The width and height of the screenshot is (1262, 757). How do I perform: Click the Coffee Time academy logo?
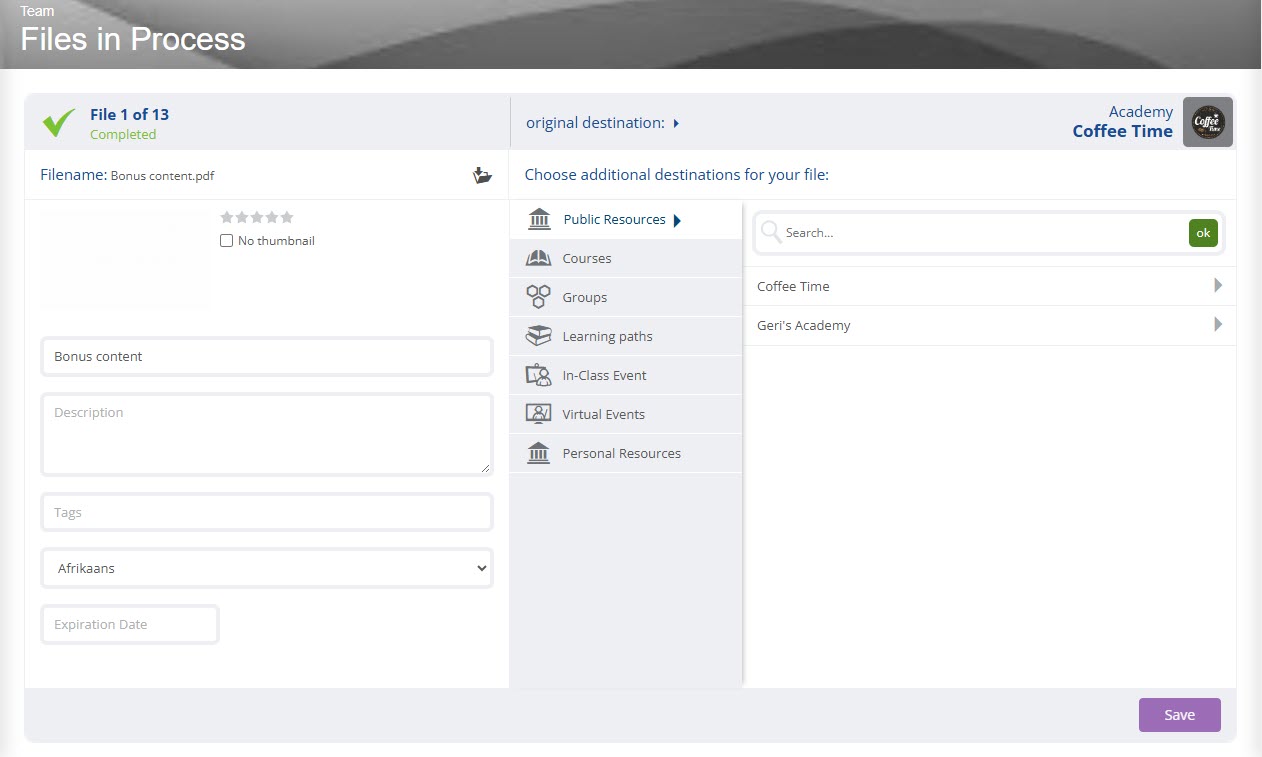tap(1208, 122)
